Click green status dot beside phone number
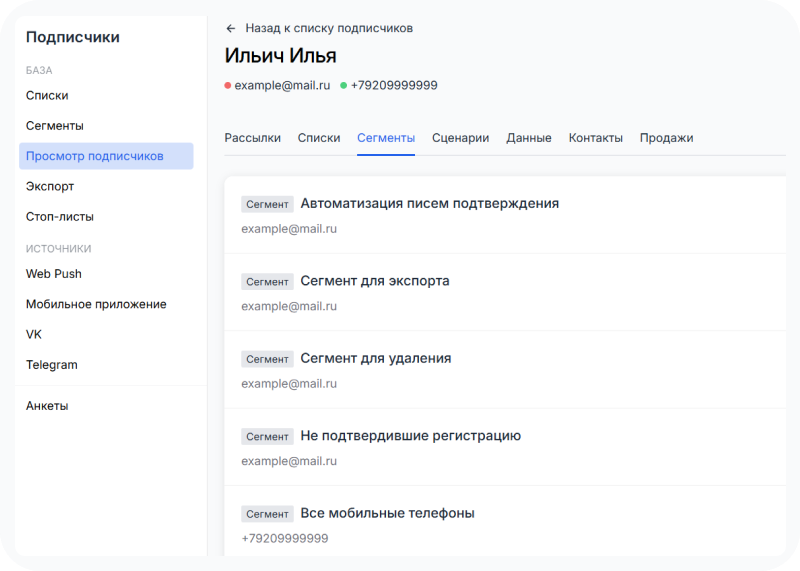800x571 pixels. pos(344,86)
